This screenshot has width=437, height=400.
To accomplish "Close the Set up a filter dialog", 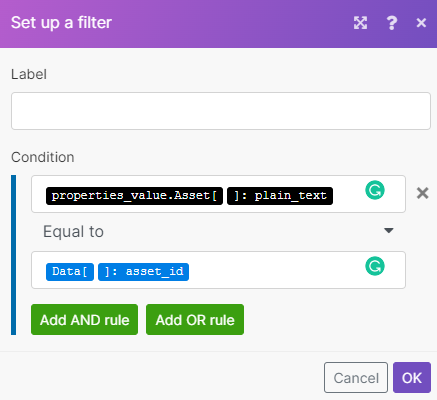I will (x=421, y=23).
